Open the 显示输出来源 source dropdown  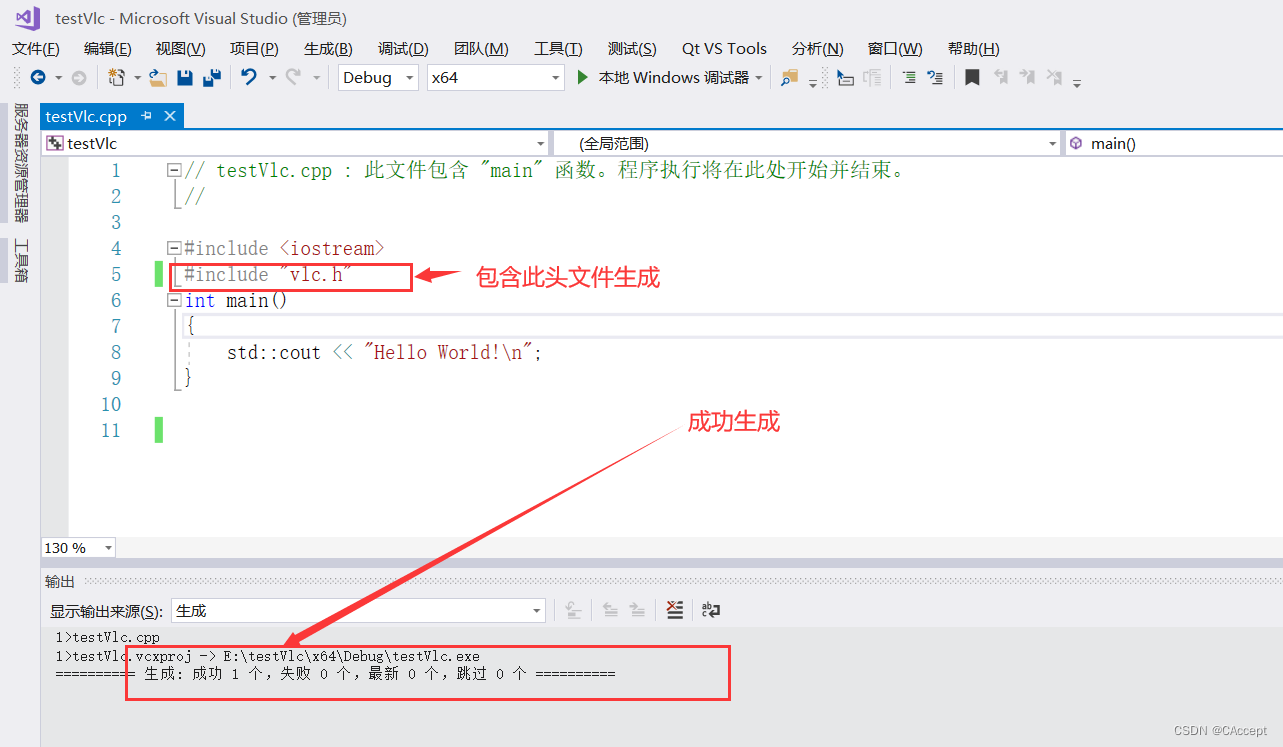click(359, 610)
